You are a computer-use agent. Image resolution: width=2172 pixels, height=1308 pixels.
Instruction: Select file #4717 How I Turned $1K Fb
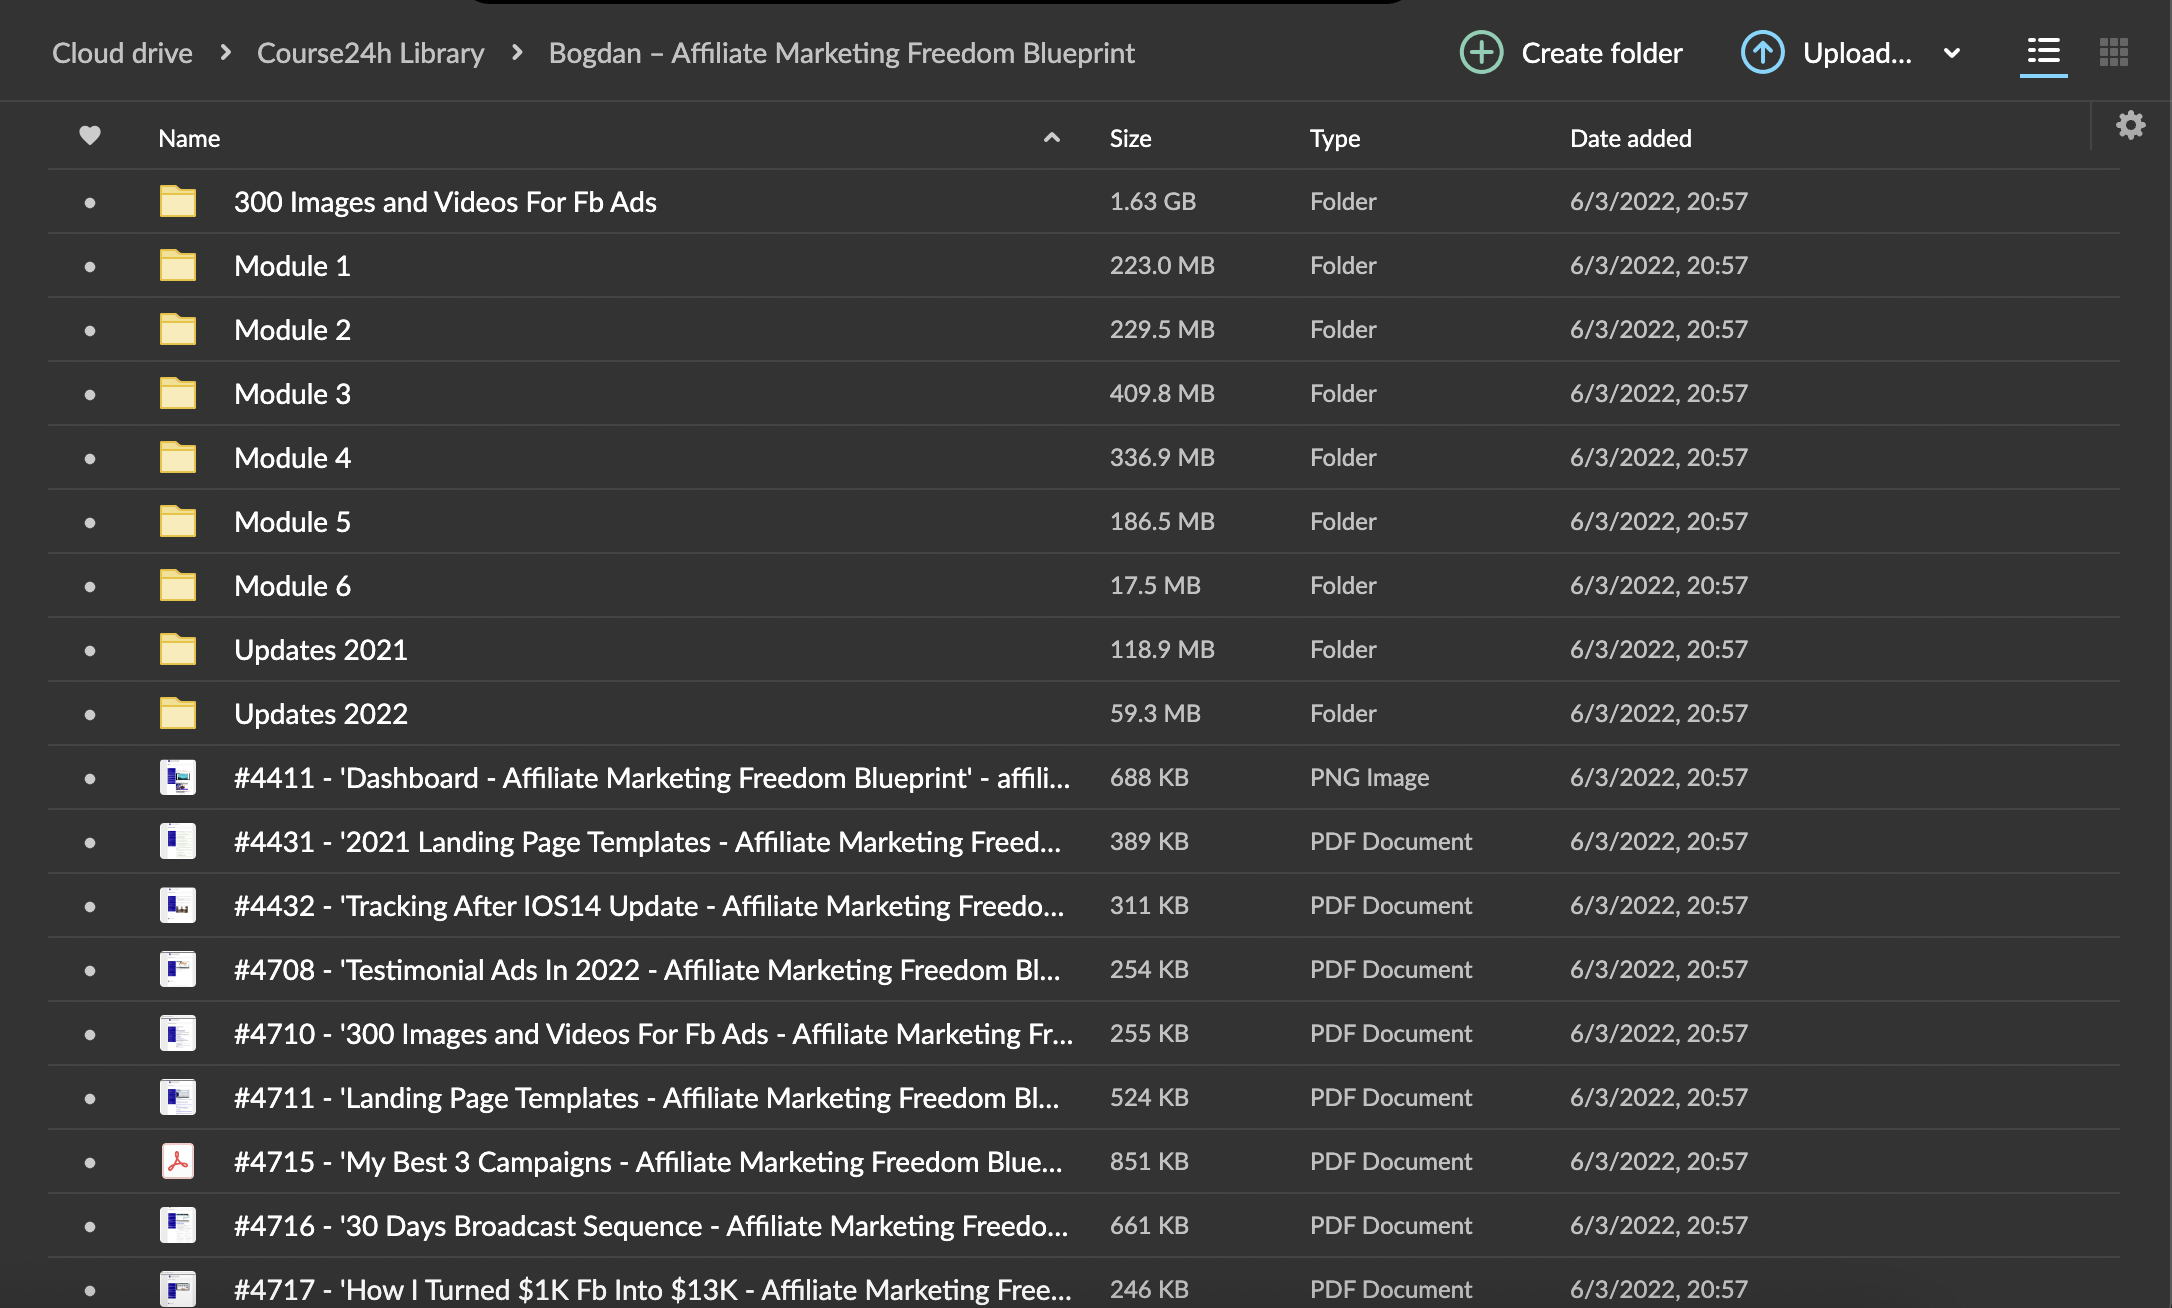[x=652, y=1290]
